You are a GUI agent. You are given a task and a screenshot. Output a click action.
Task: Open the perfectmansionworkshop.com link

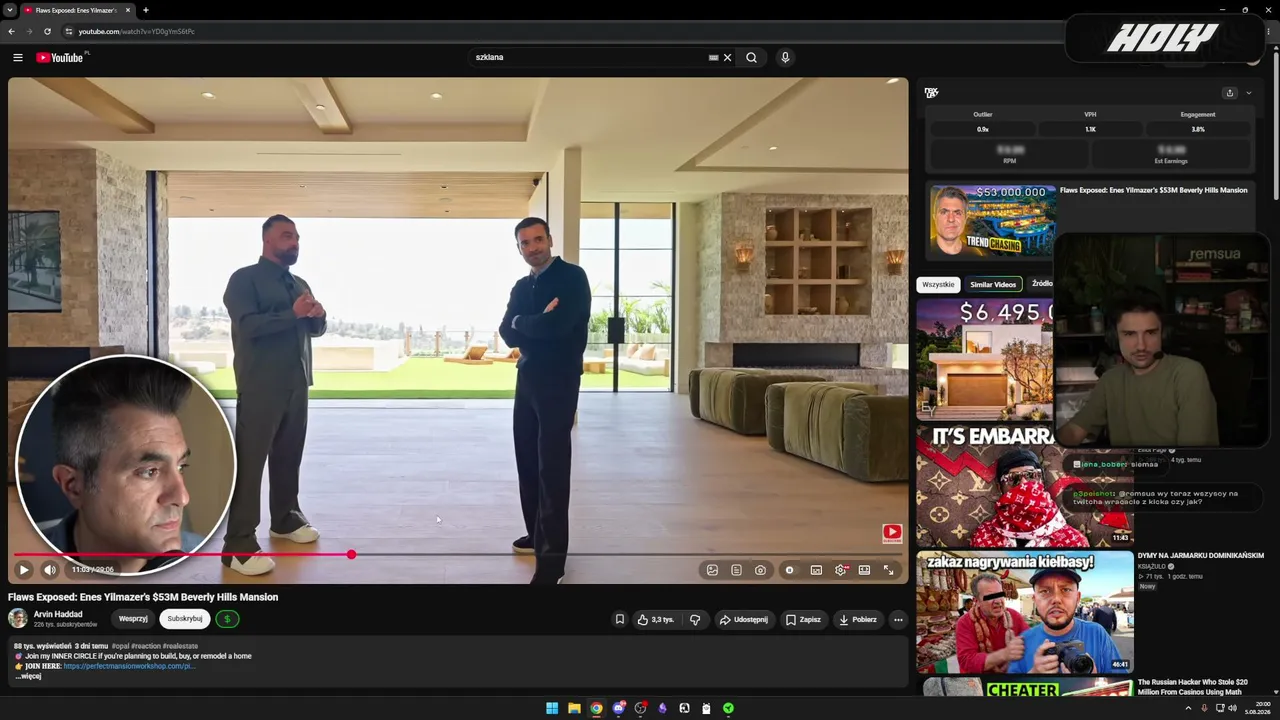[128, 666]
